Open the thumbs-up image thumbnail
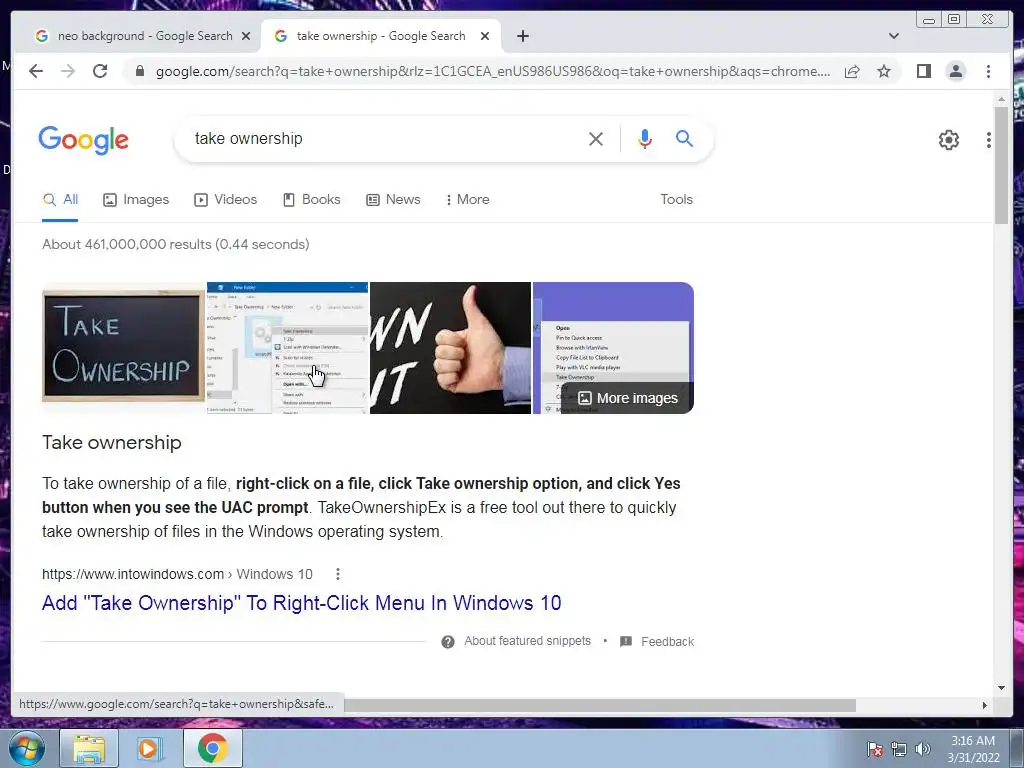1024x768 pixels. 451,347
